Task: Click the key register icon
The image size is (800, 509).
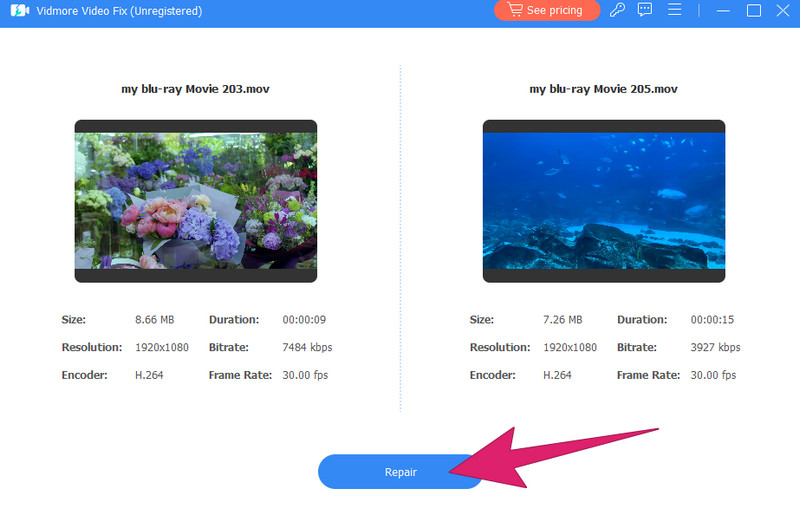Action: click(x=617, y=11)
